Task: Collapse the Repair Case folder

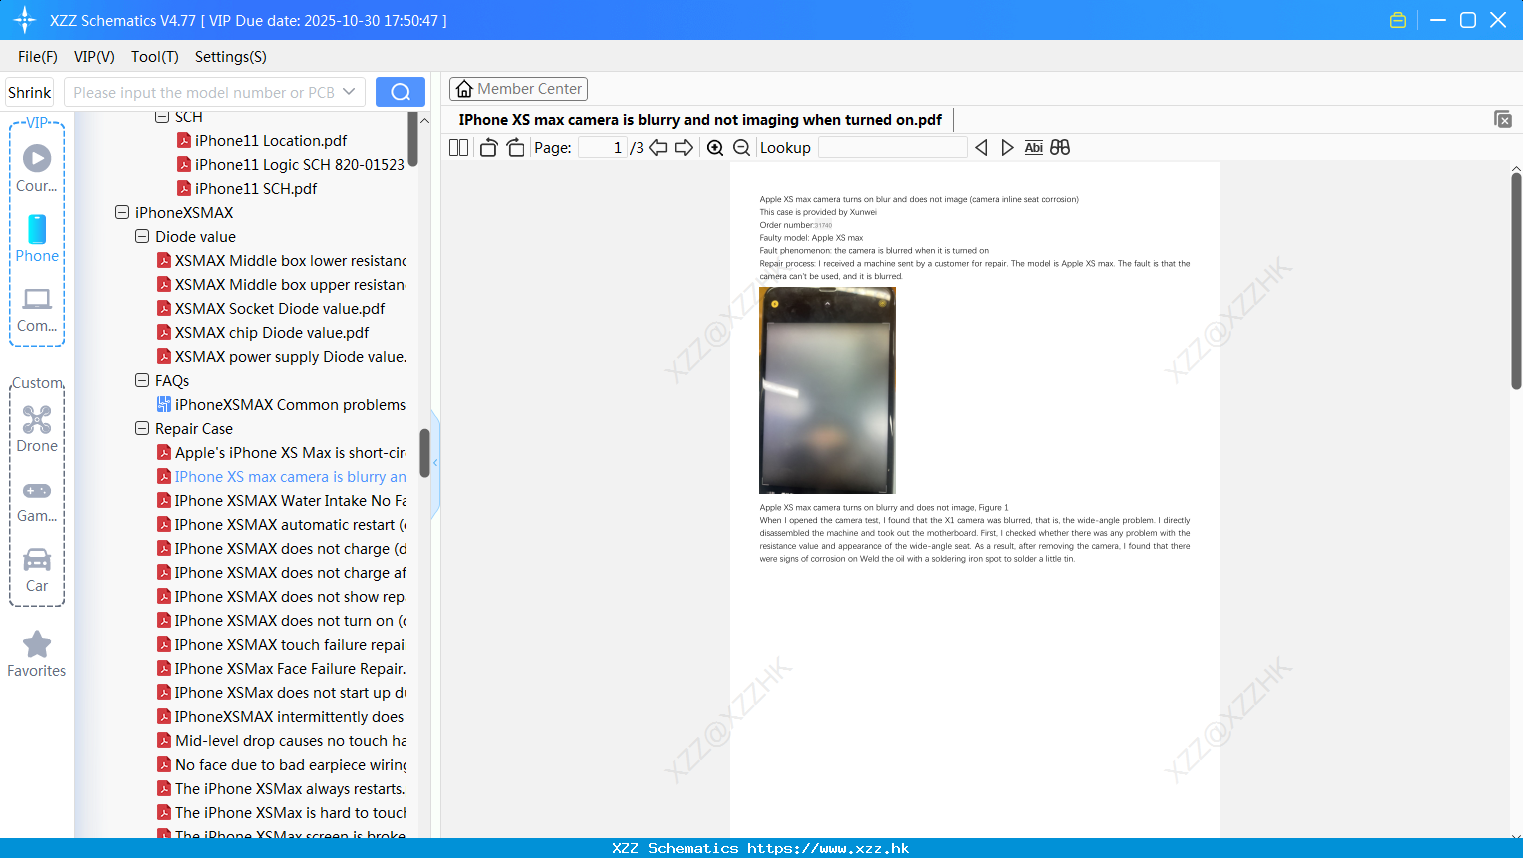Action: click(142, 428)
